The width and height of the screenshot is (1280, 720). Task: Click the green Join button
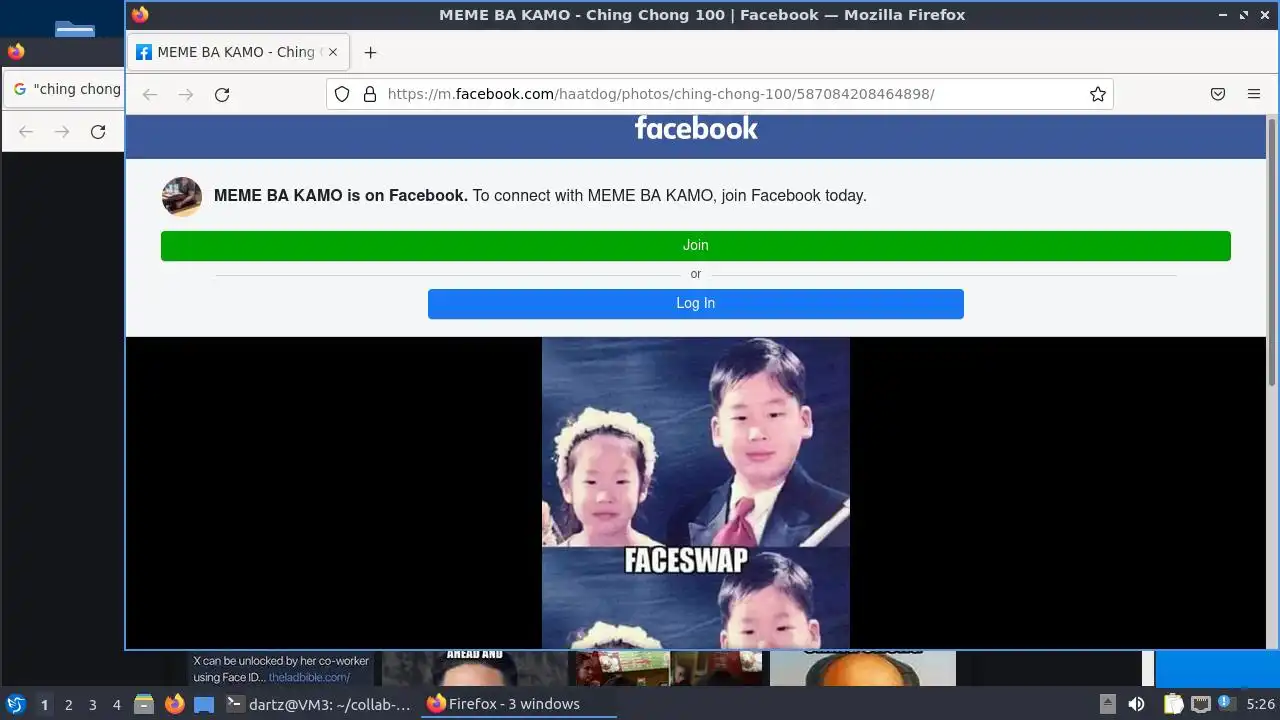695,246
